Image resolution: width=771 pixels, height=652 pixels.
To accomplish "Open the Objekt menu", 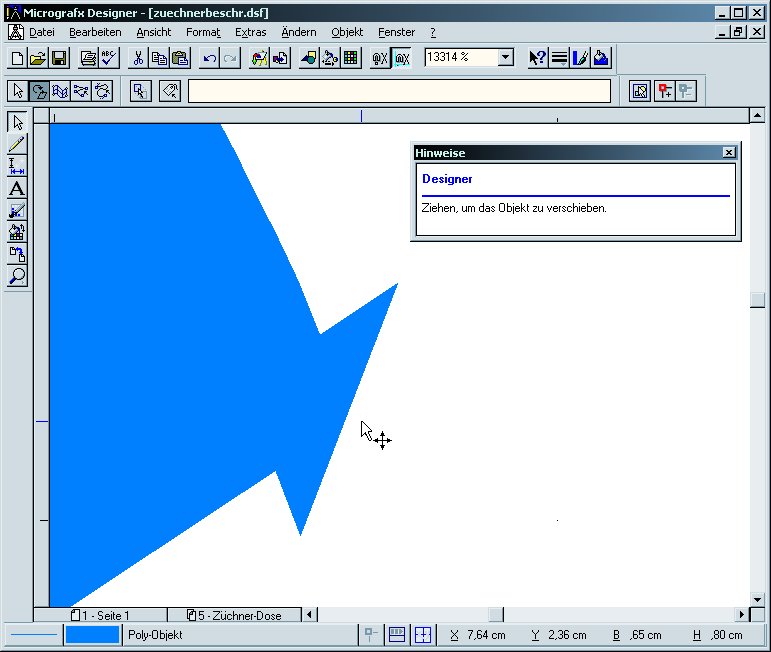I will point(347,32).
